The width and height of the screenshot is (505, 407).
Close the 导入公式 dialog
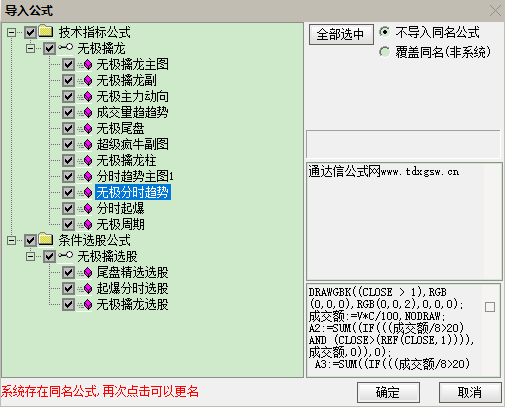(495, 10)
